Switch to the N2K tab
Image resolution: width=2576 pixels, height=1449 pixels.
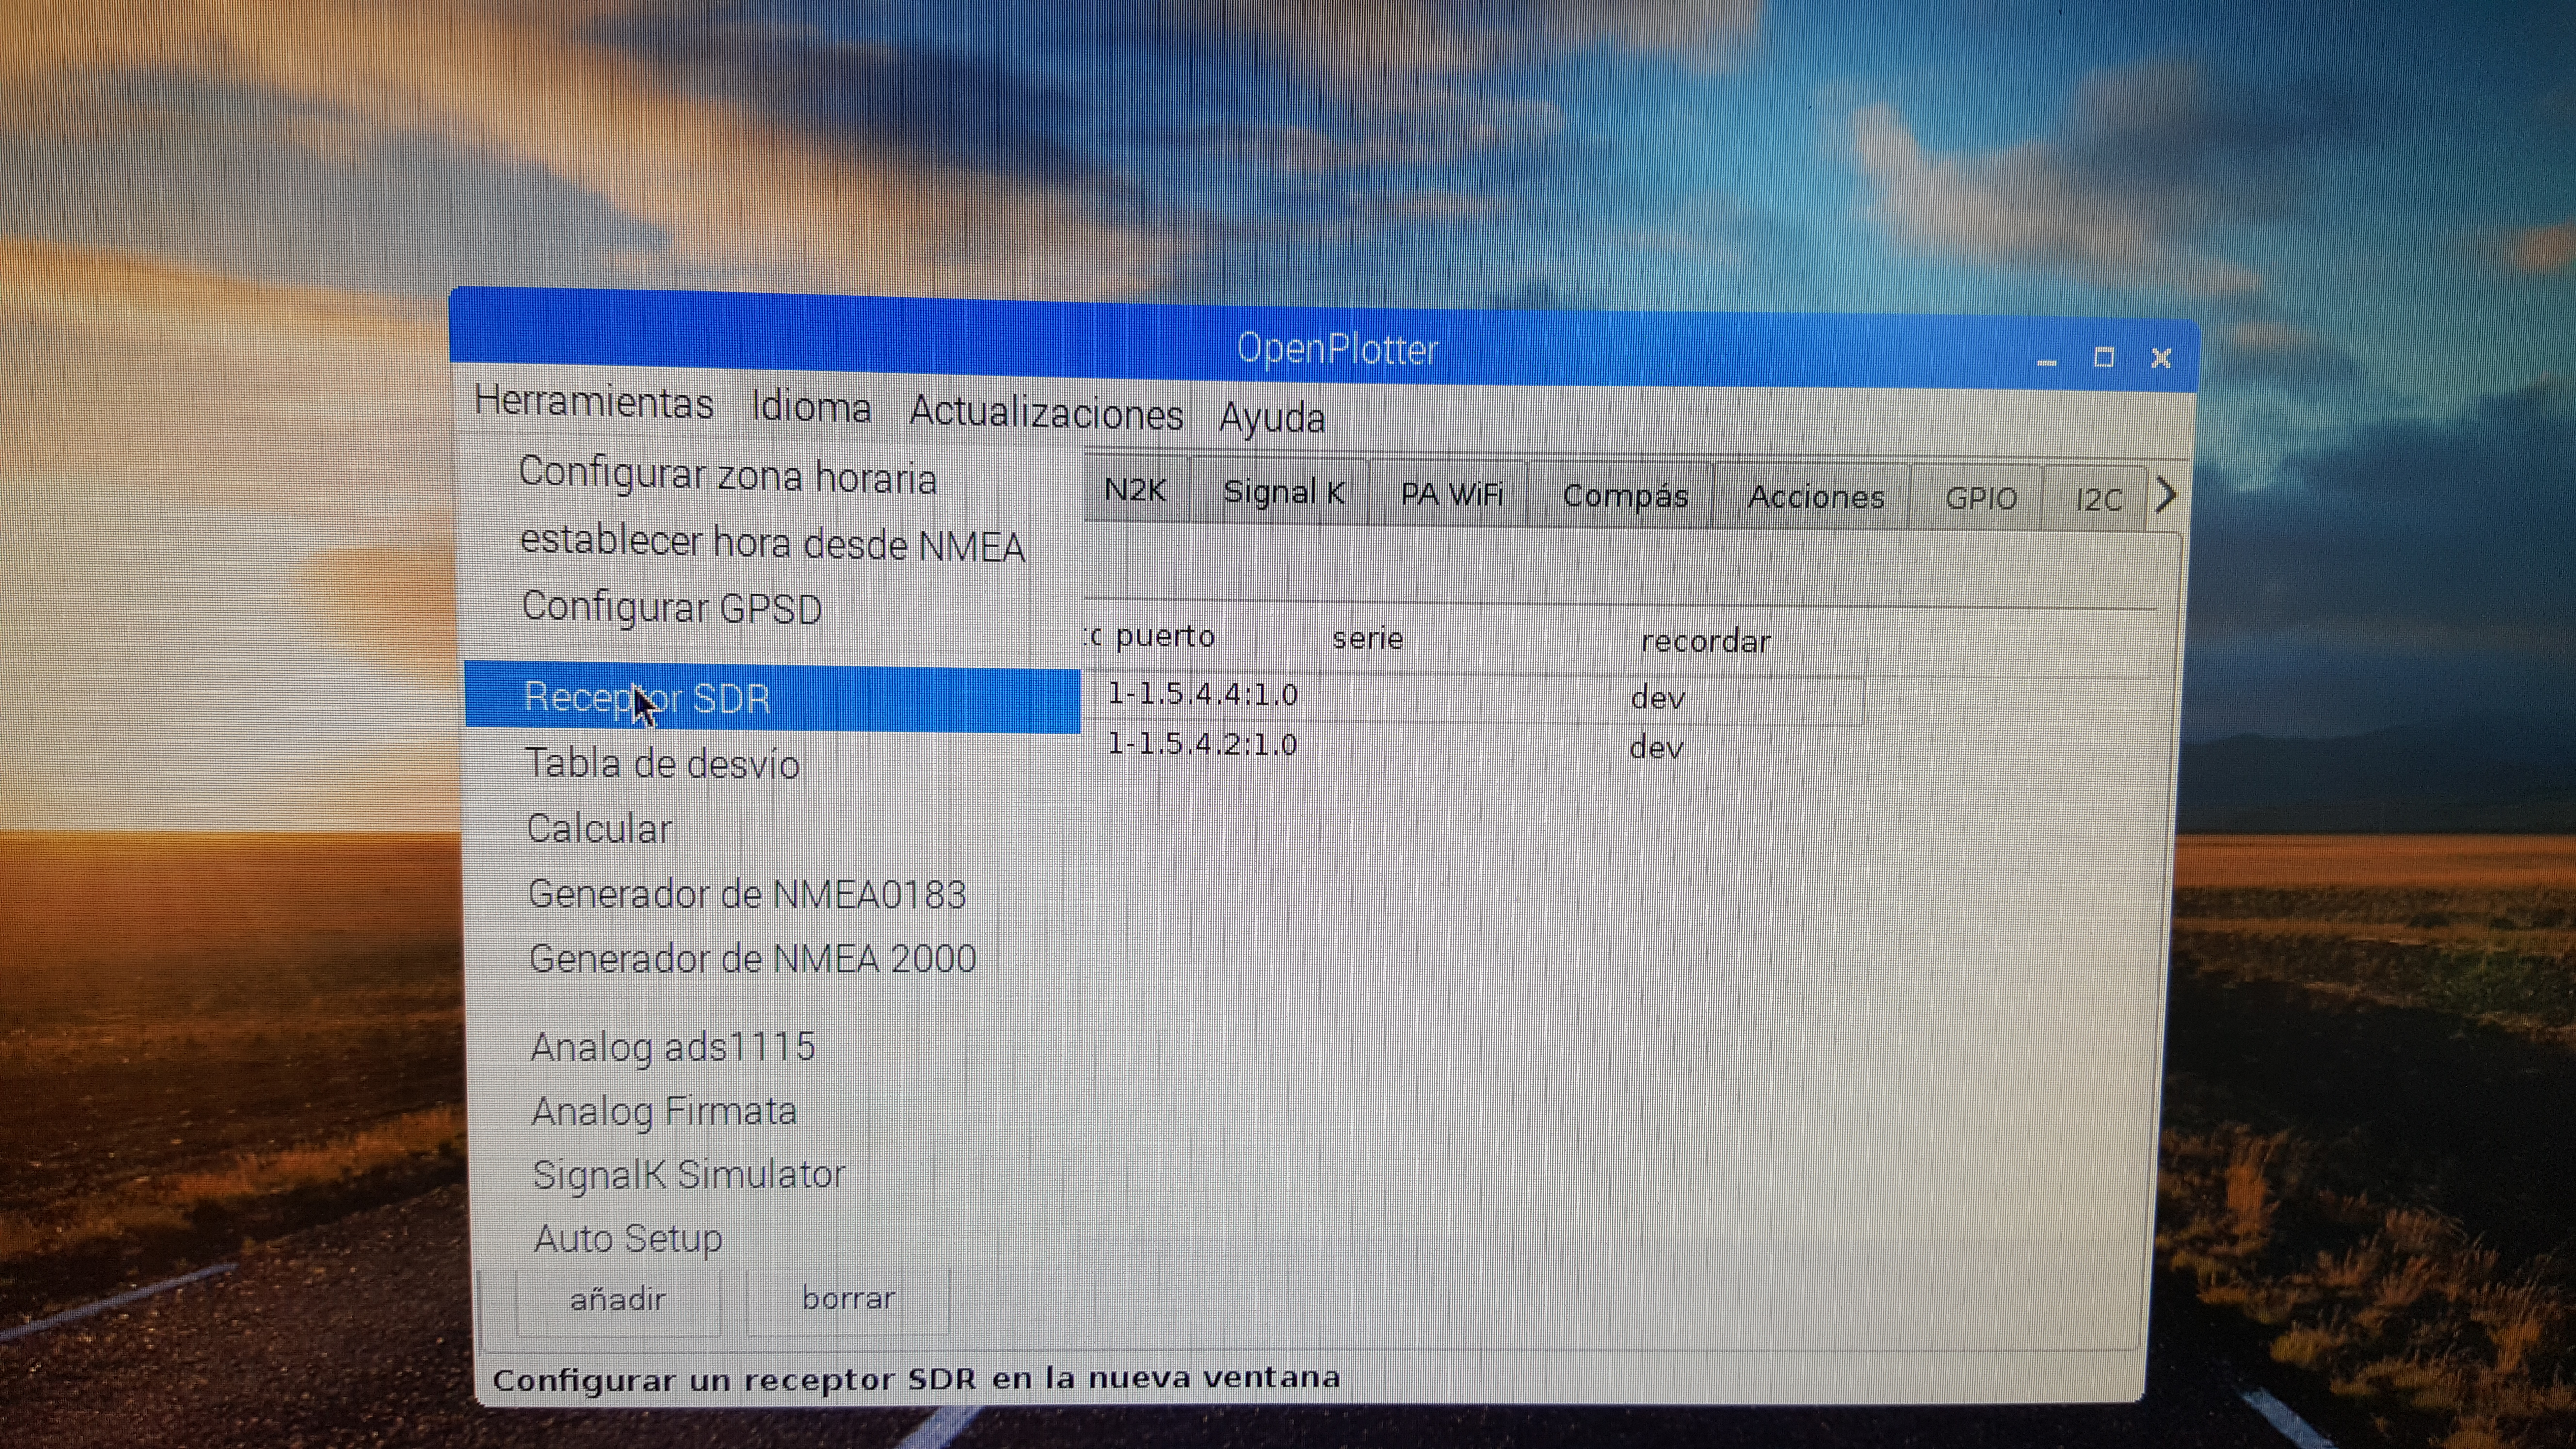pos(1136,491)
